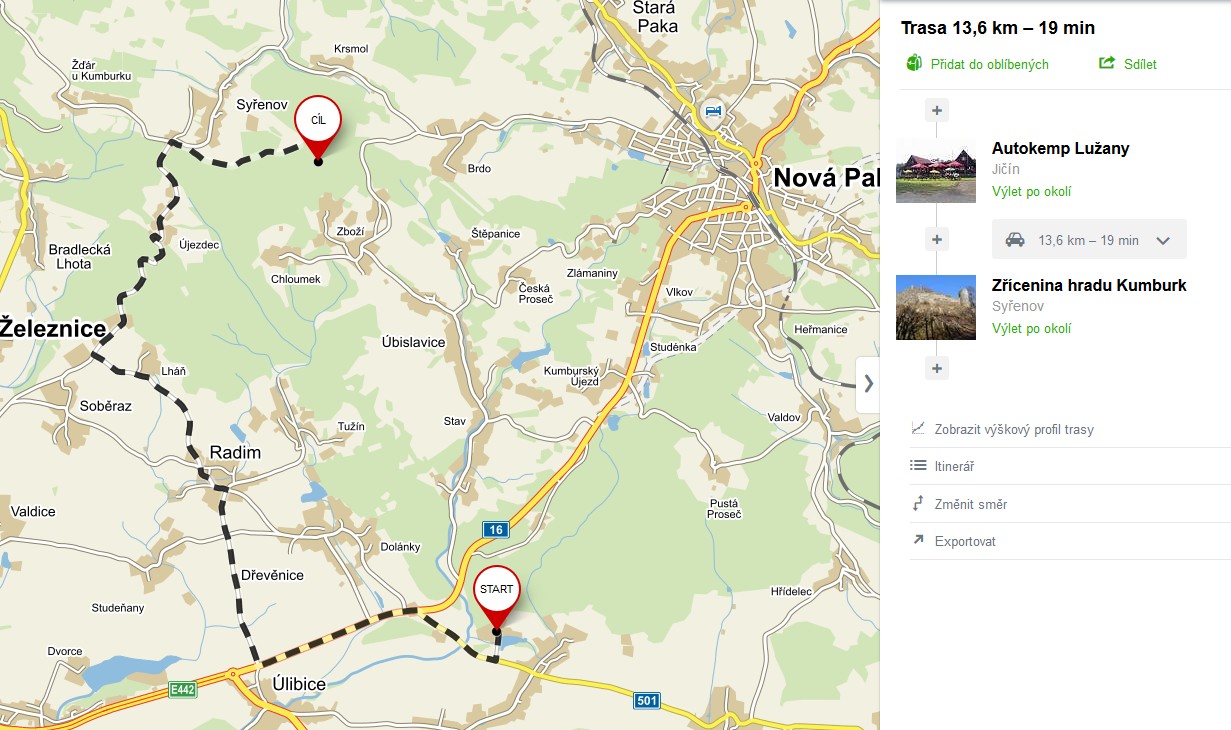Open the Kumburk castle ruin thumbnail
The height and width of the screenshot is (730, 1231).
[936, 307]
